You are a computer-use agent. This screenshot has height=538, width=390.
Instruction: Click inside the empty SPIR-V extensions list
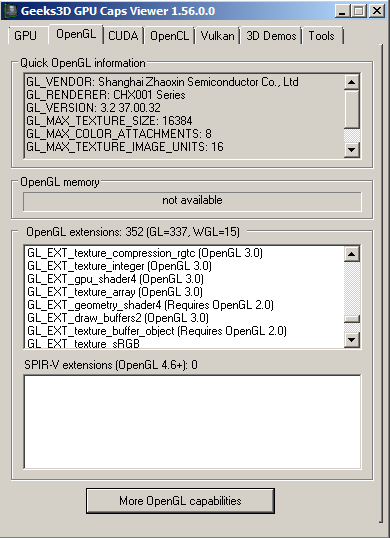point(192,422)
